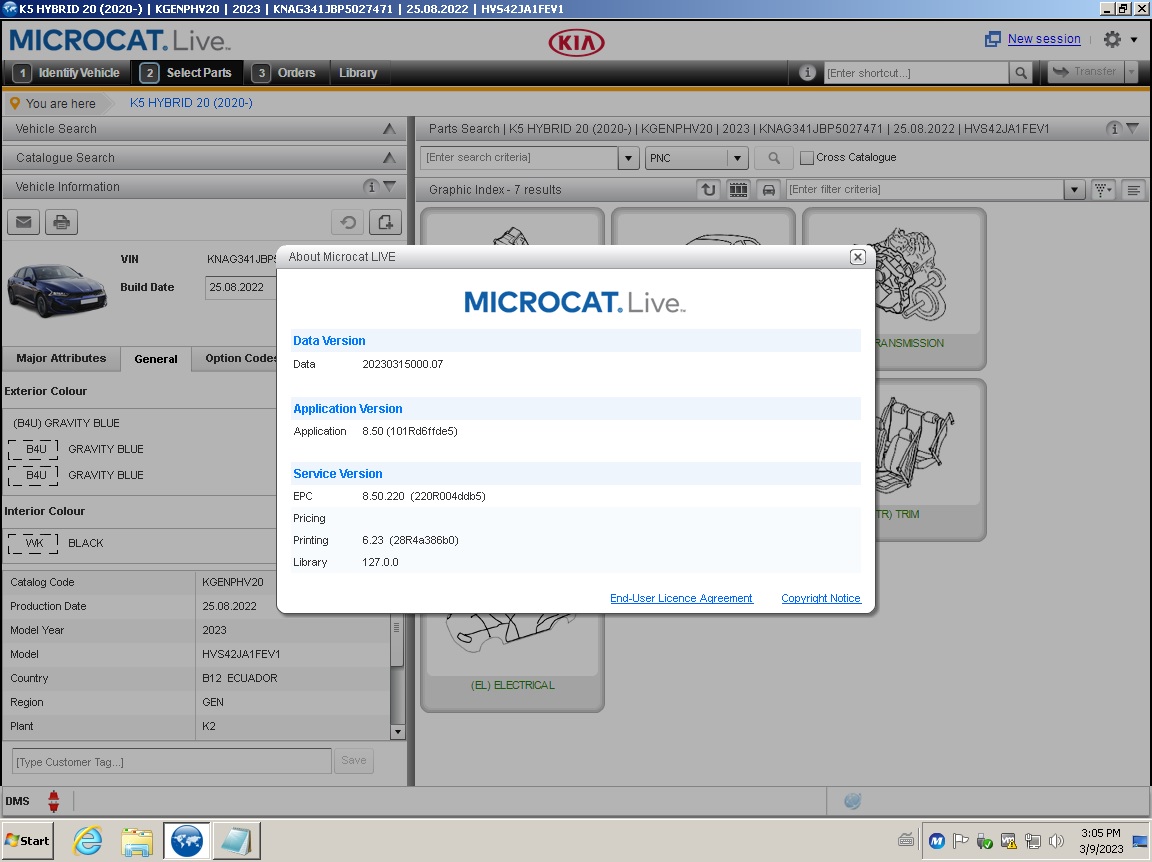
Task: Click the list view lines icon
Action: coord(1134,190)
